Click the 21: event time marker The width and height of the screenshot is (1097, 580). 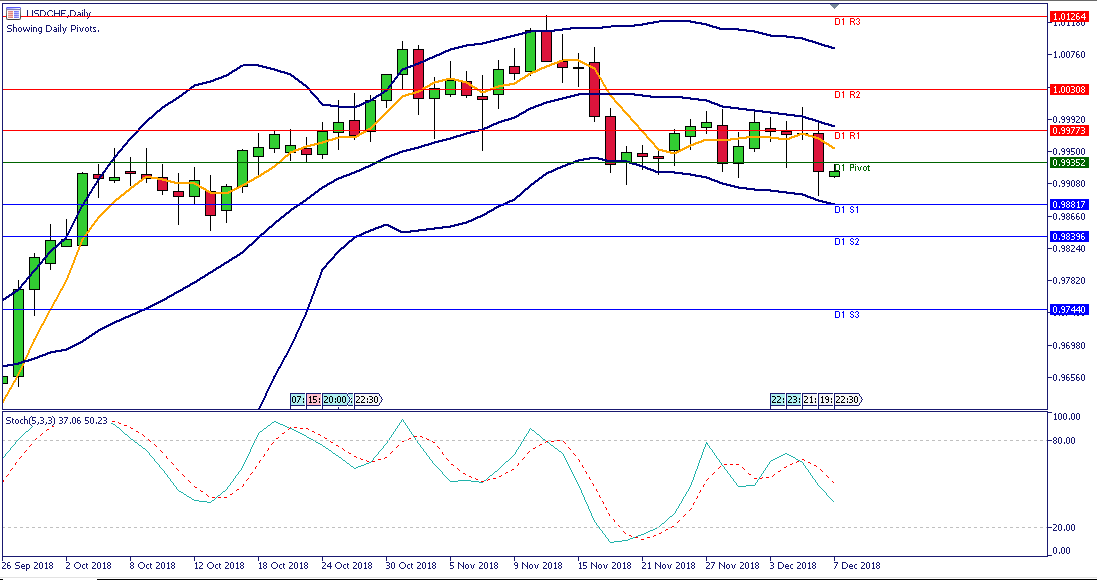pos(809,399)
